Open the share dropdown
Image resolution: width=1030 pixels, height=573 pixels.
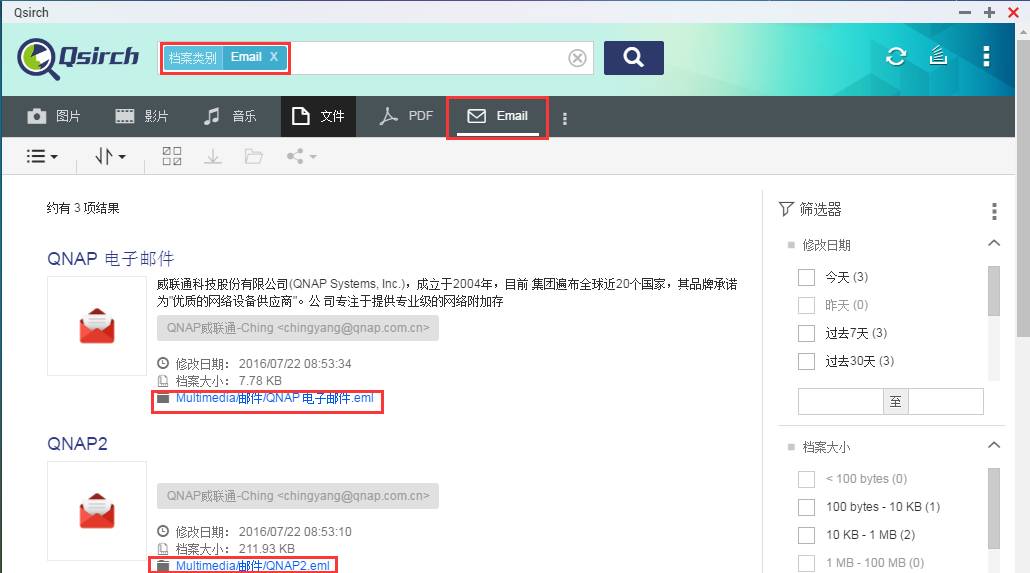coord(301,156)
